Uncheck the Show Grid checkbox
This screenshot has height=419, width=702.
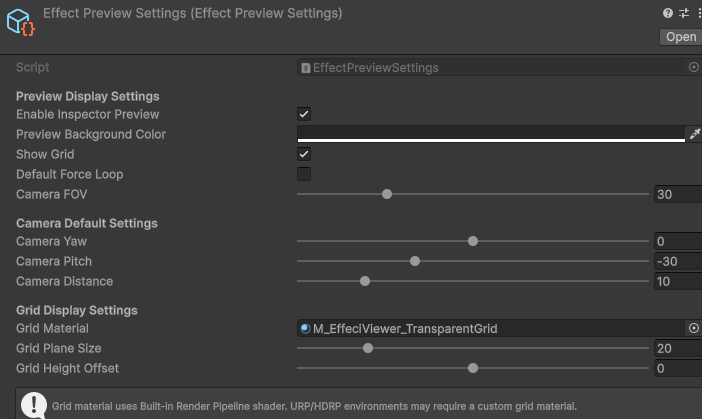click(304, 154)
